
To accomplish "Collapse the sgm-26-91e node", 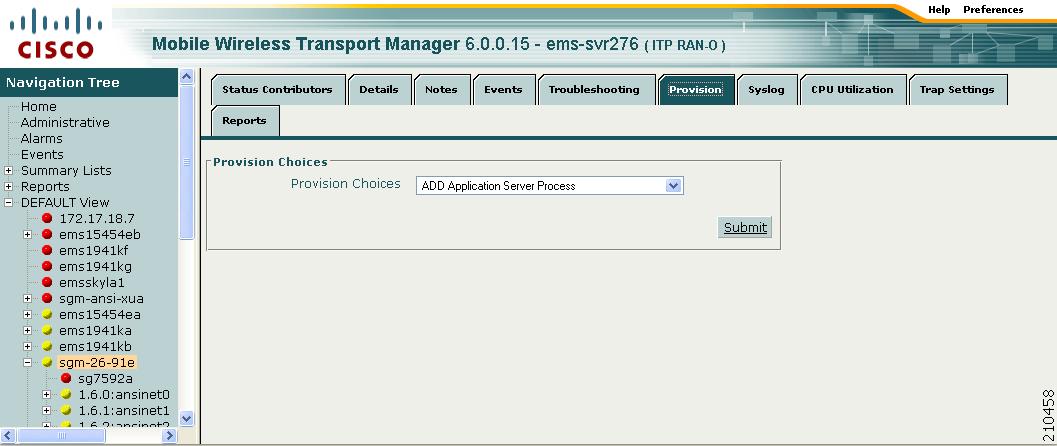I will point(28,362).
